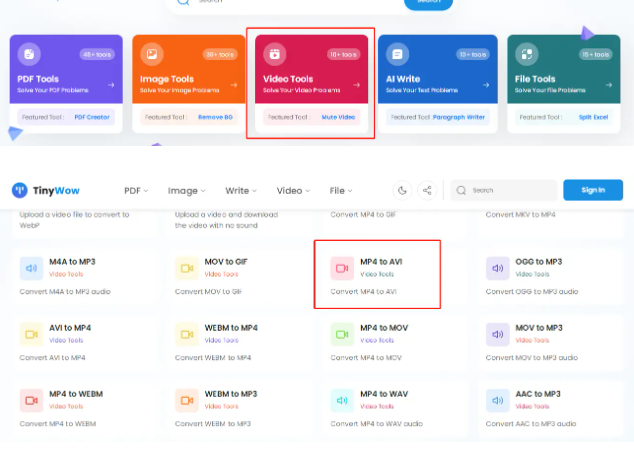The width and height of the screenshot is (634, 468).
Task: Click the Image Tools card arrow
Action: click(x=234, y=85)
